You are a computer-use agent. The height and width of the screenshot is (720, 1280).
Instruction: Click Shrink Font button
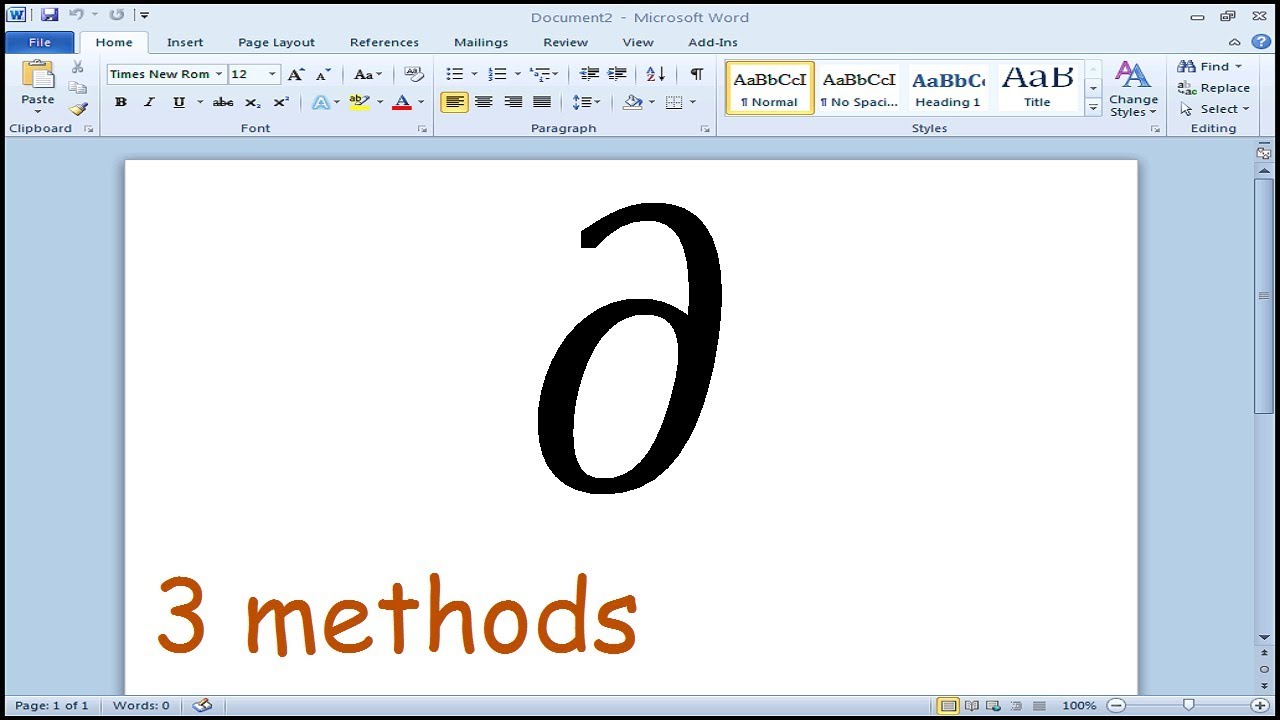[x=323, y=74]
